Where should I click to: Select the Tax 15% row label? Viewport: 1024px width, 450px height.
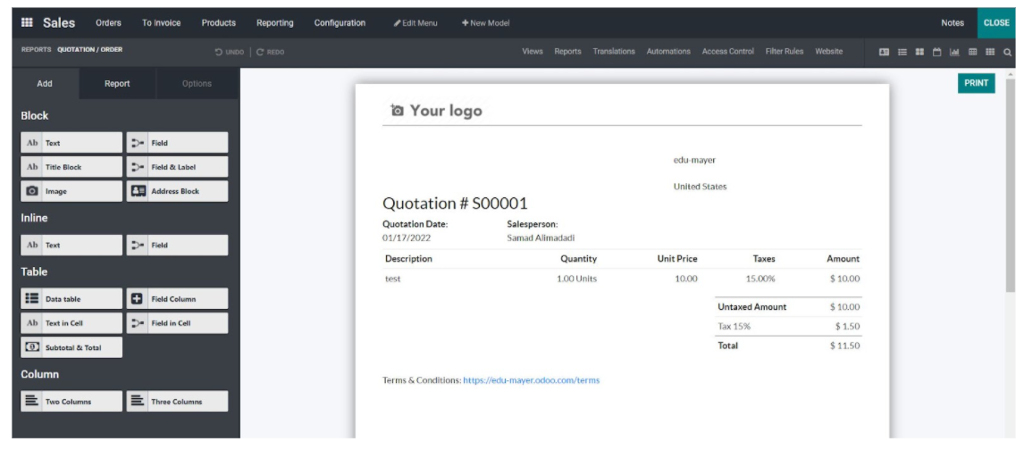click(734, 326)
